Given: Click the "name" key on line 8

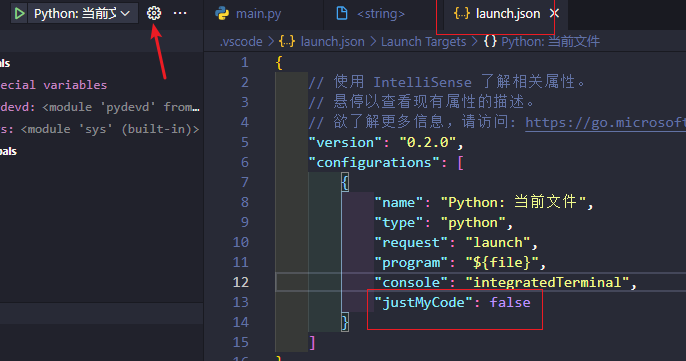Looking at the screenshot, I should pos(399,203).
